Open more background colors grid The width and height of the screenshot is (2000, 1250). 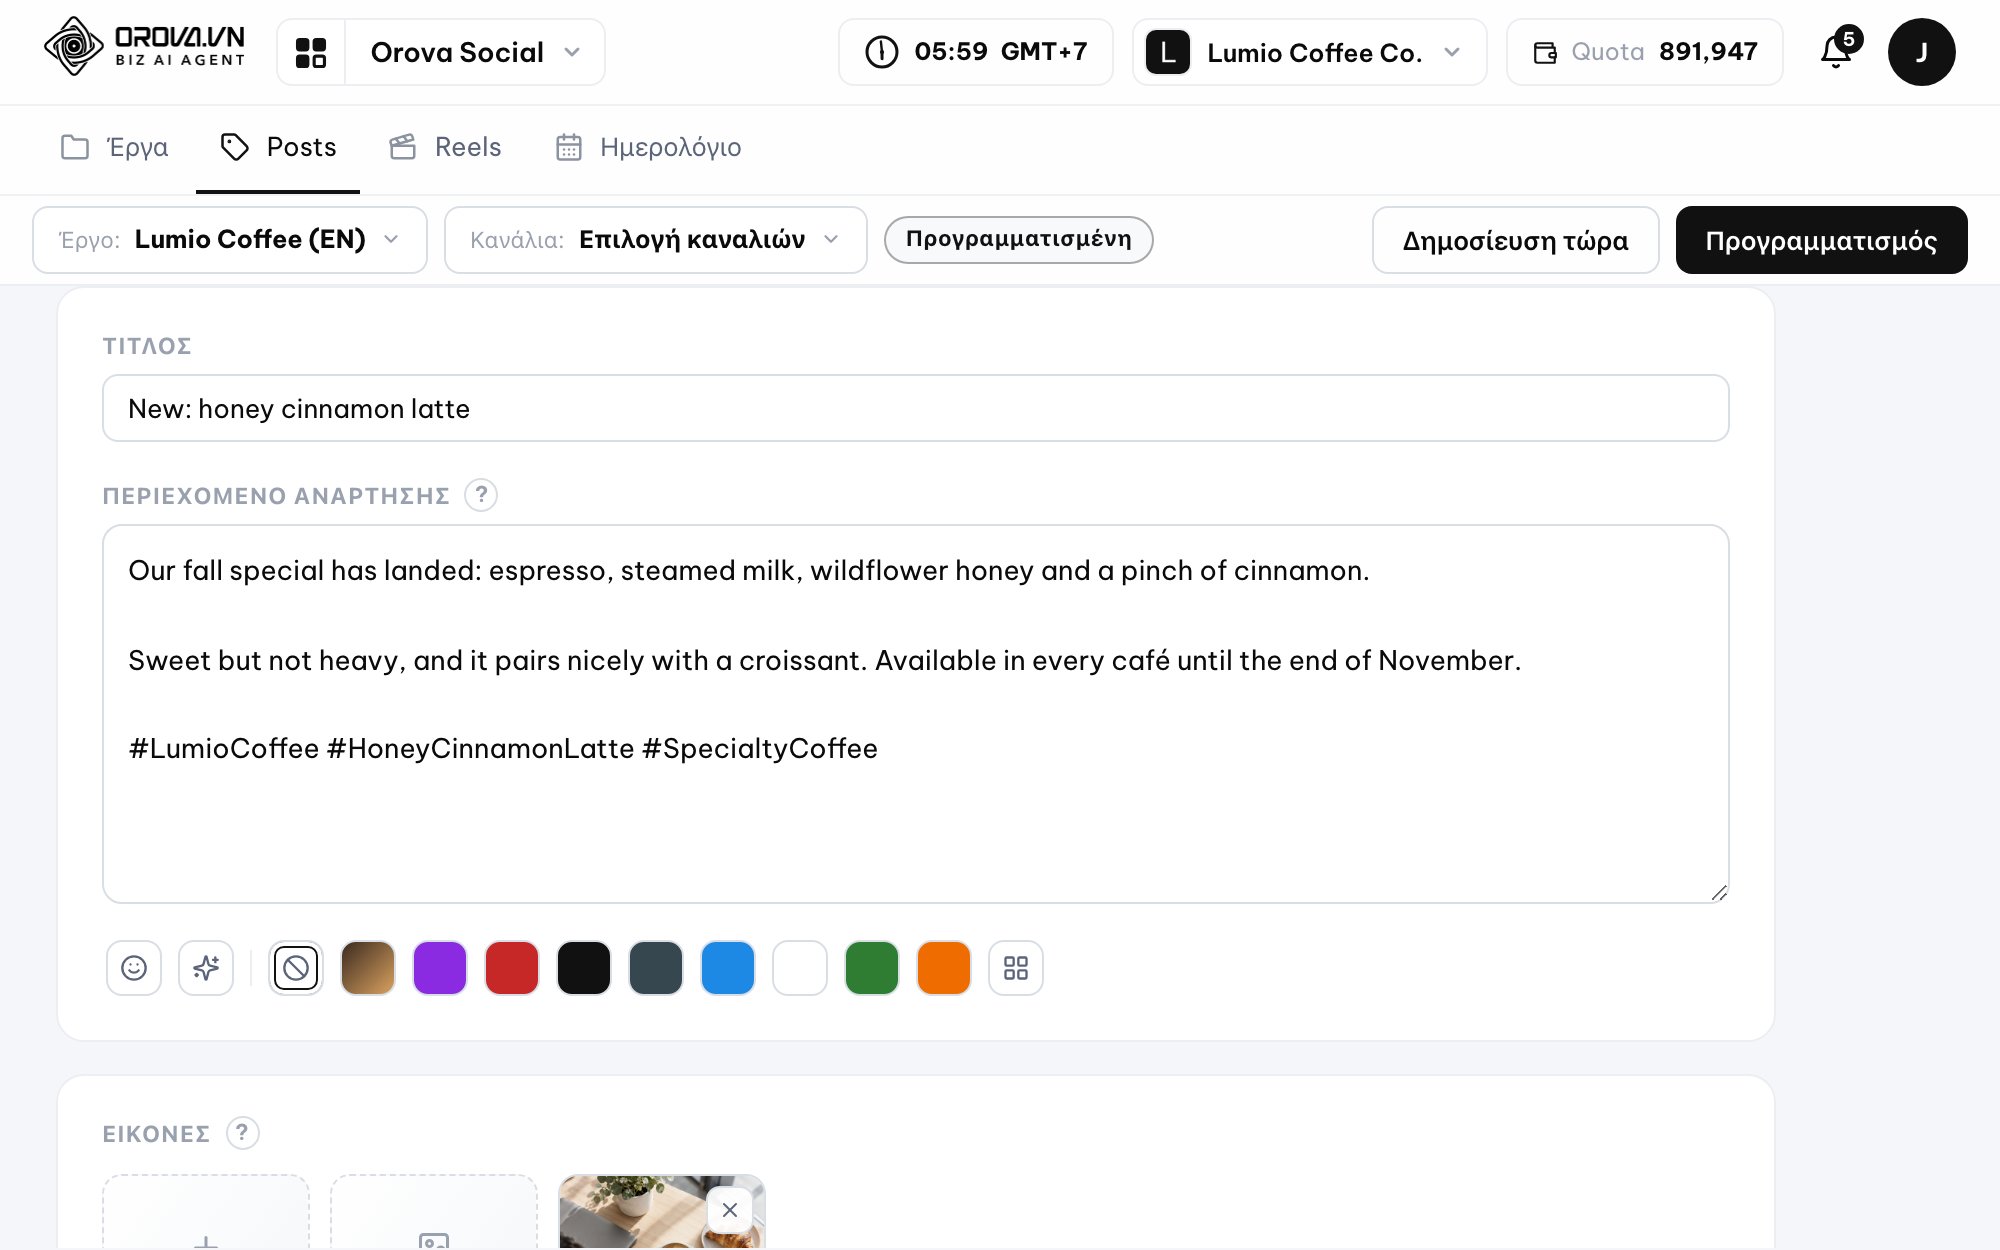click(1016, 968)
